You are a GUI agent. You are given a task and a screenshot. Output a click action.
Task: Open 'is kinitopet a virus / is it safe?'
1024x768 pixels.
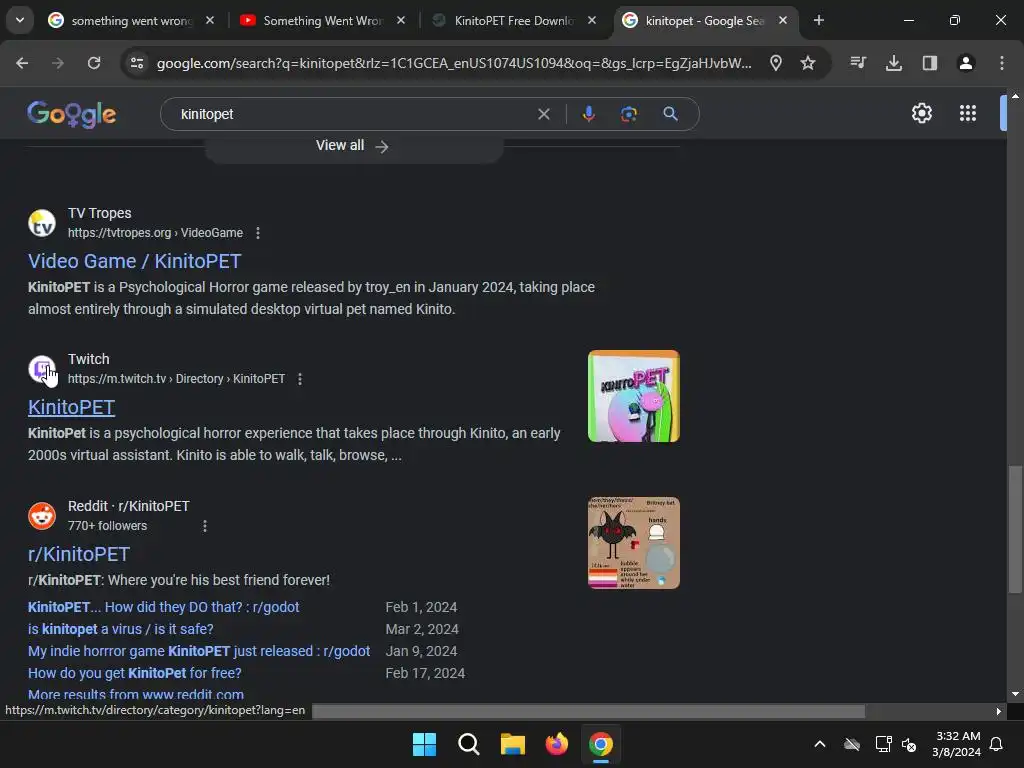point(121,630)
